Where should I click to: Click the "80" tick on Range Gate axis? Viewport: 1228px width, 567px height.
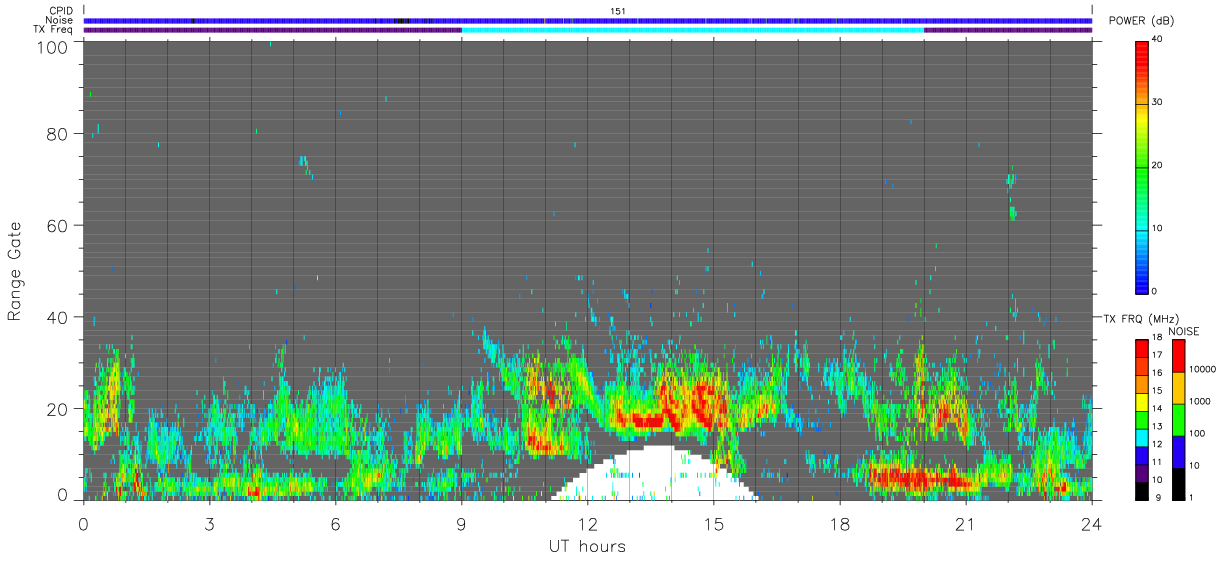58,134
